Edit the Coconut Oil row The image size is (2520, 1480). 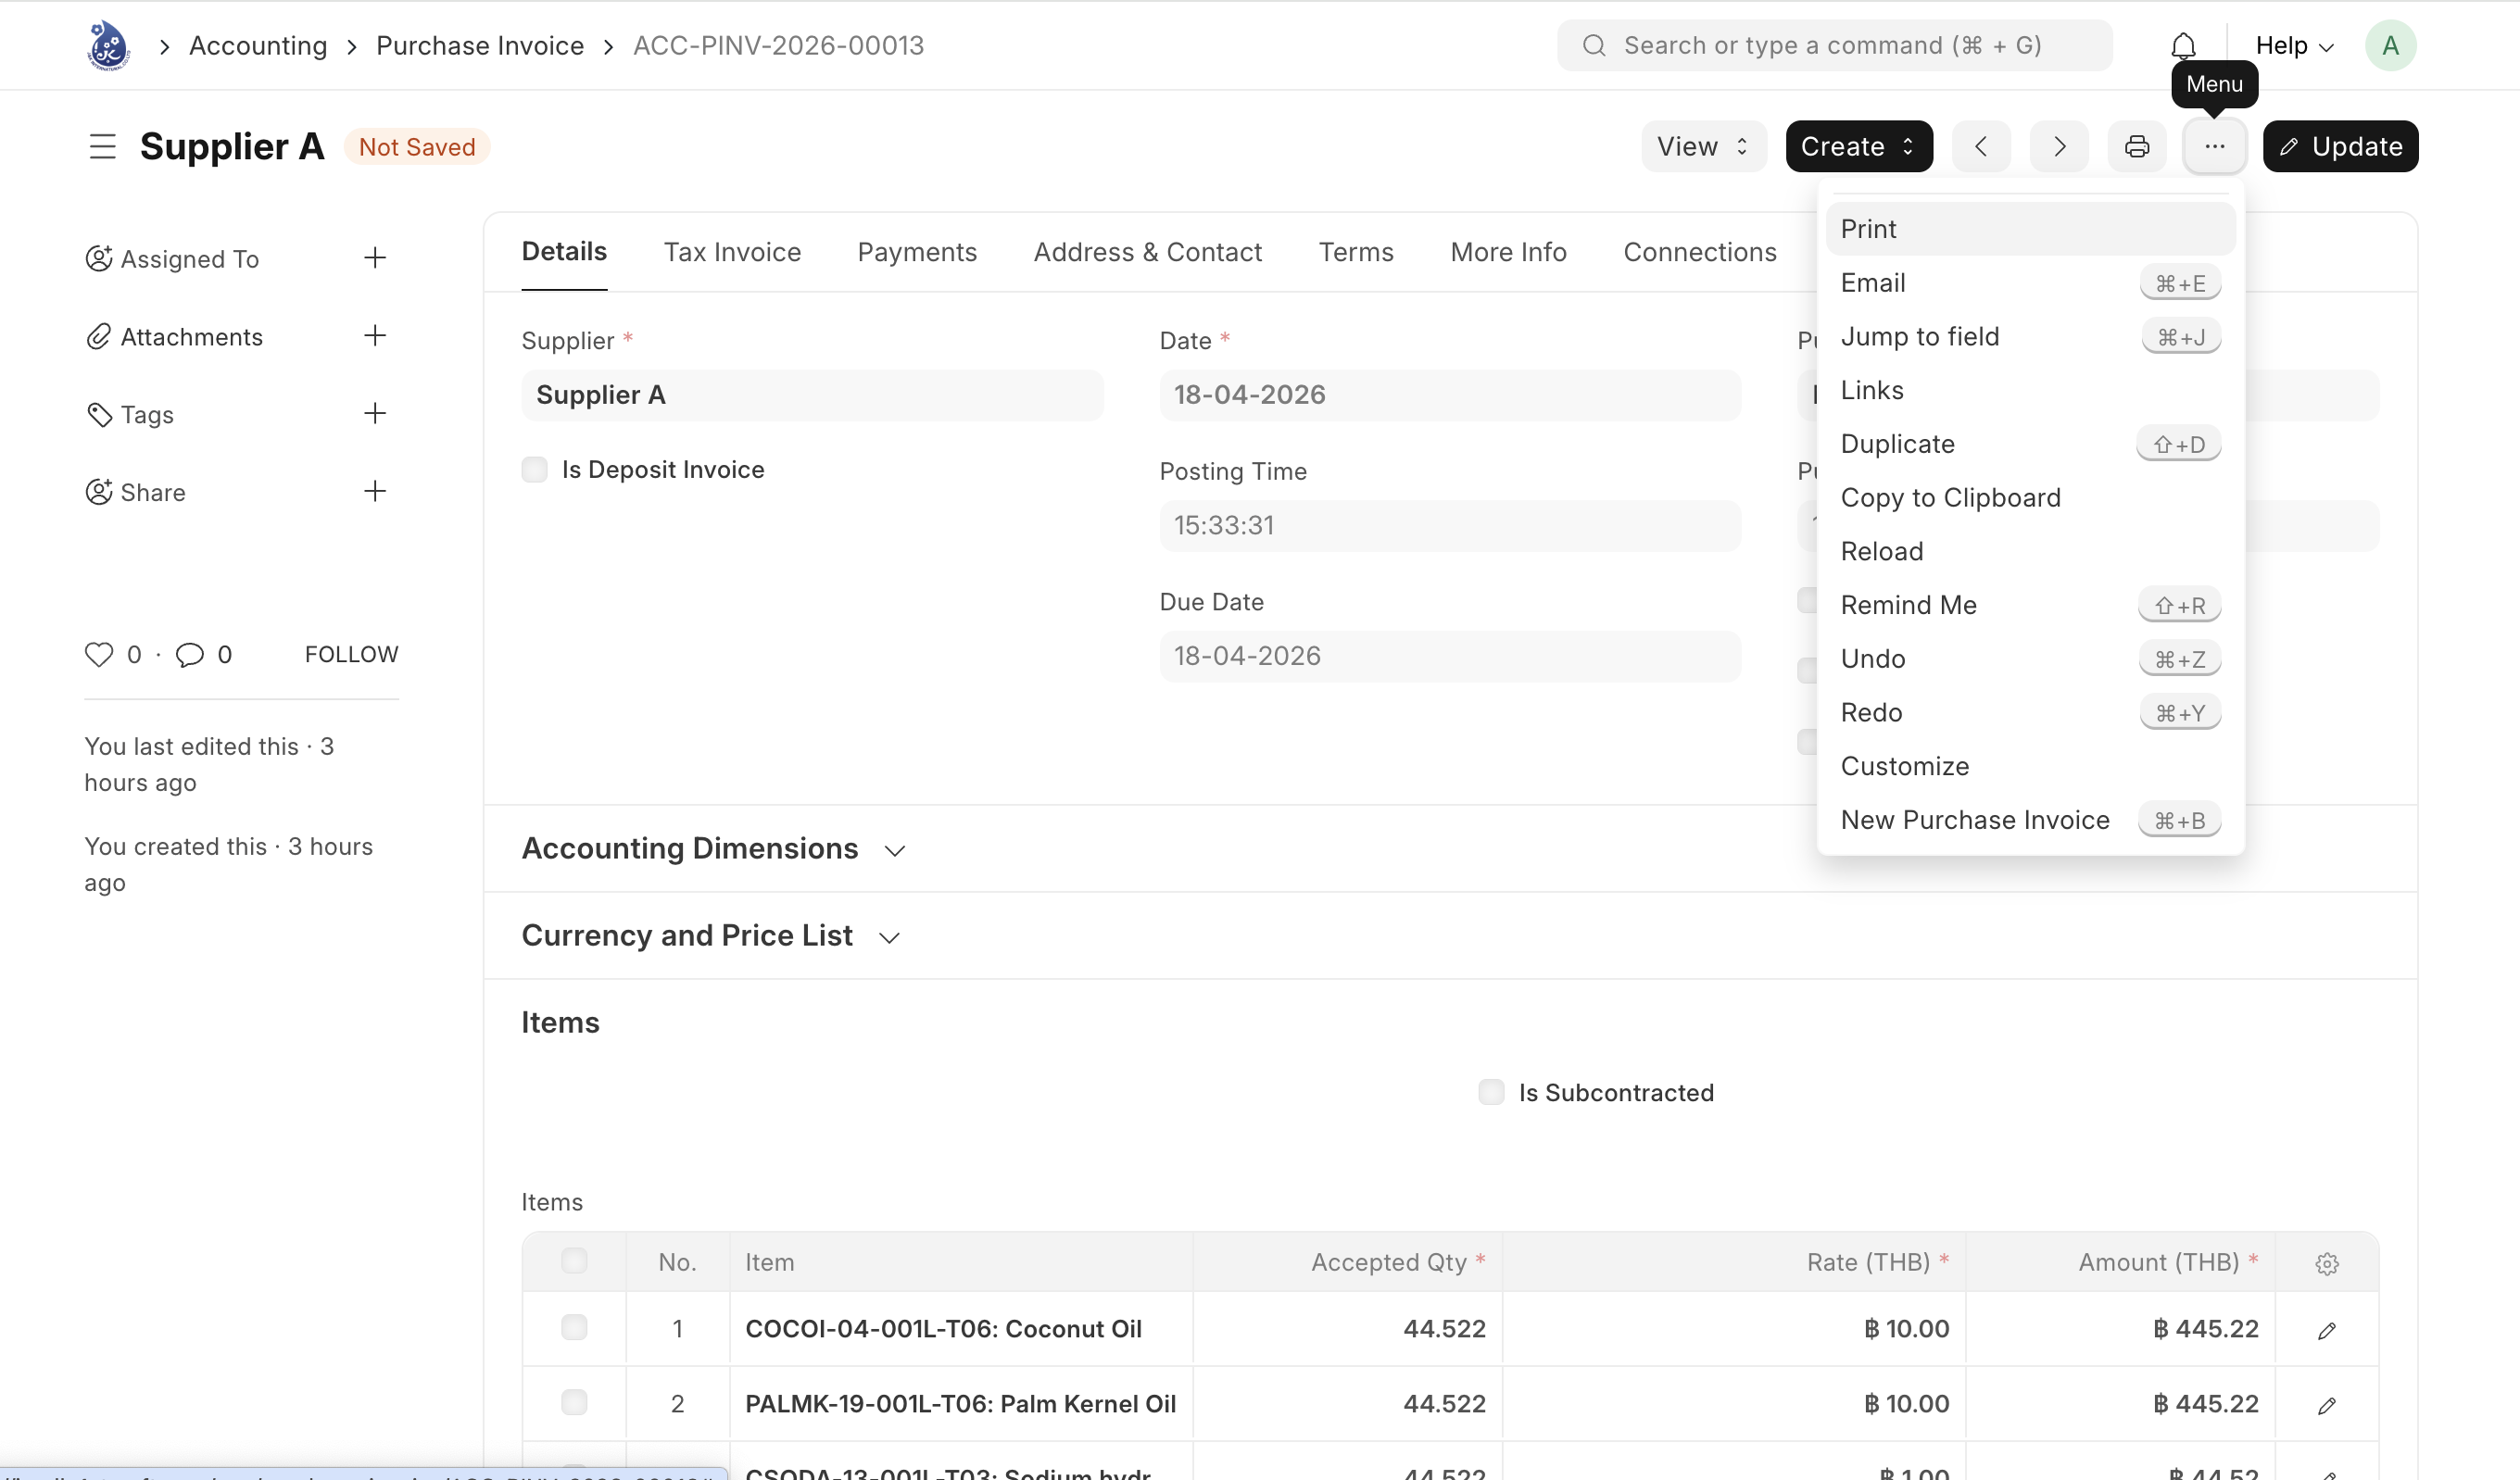[x=2326, y=1329]
